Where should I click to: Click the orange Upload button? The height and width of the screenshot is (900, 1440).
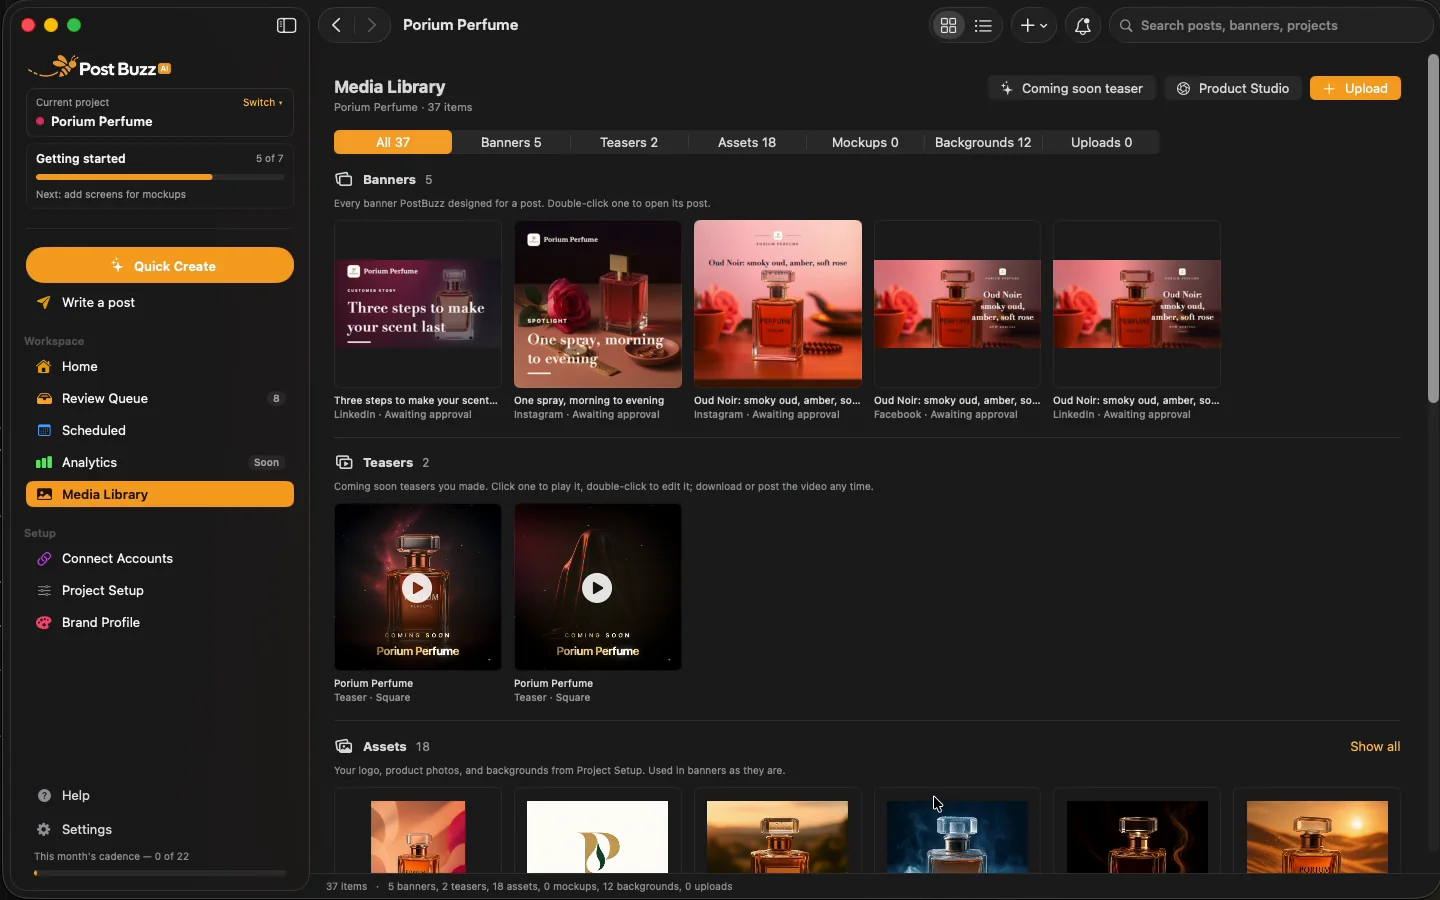click(1355, 89)
